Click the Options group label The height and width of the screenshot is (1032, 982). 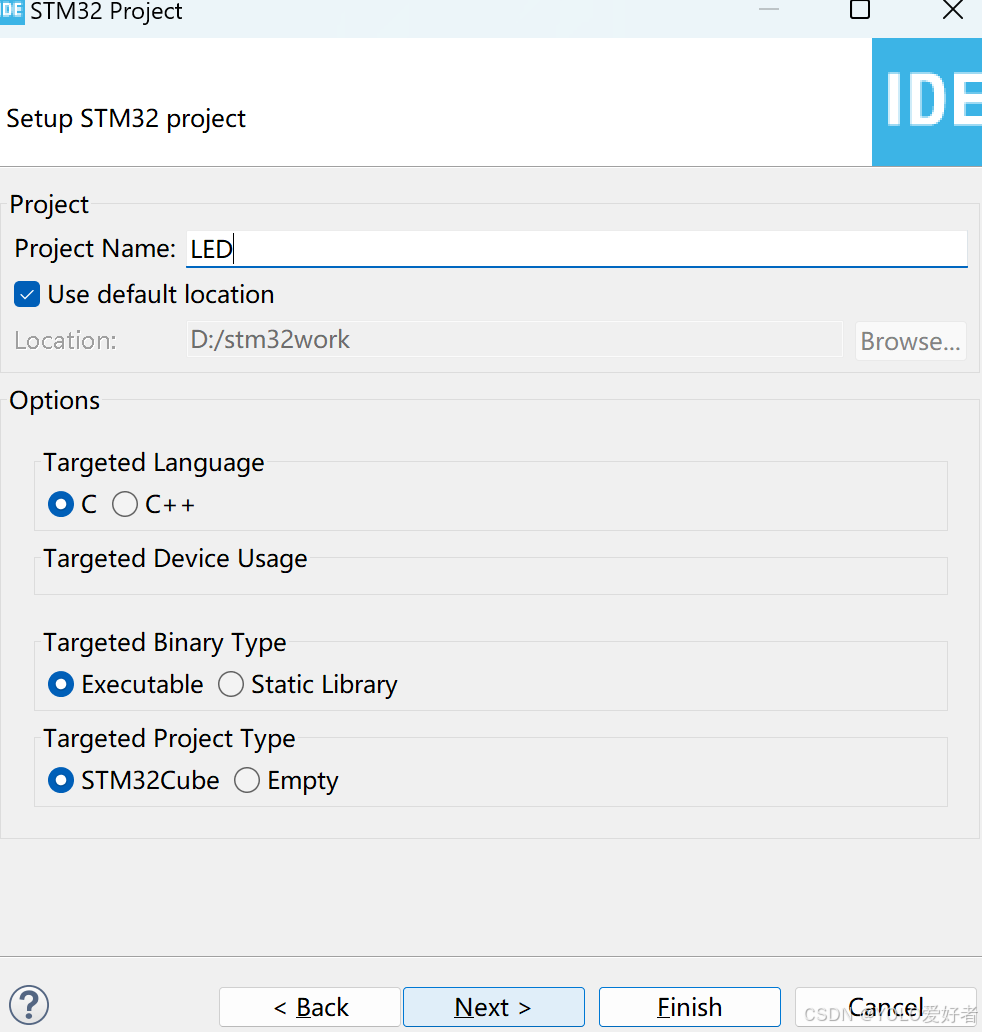tap(55, 401)
